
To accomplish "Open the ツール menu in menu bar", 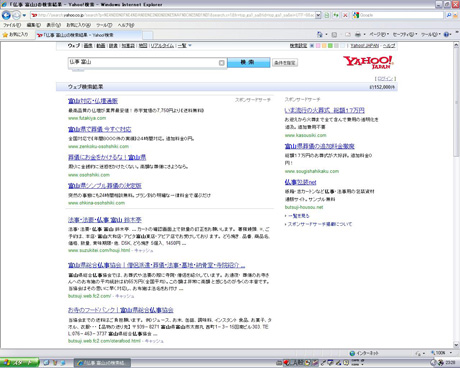I will pyautogui.click(x=104, y=25).
